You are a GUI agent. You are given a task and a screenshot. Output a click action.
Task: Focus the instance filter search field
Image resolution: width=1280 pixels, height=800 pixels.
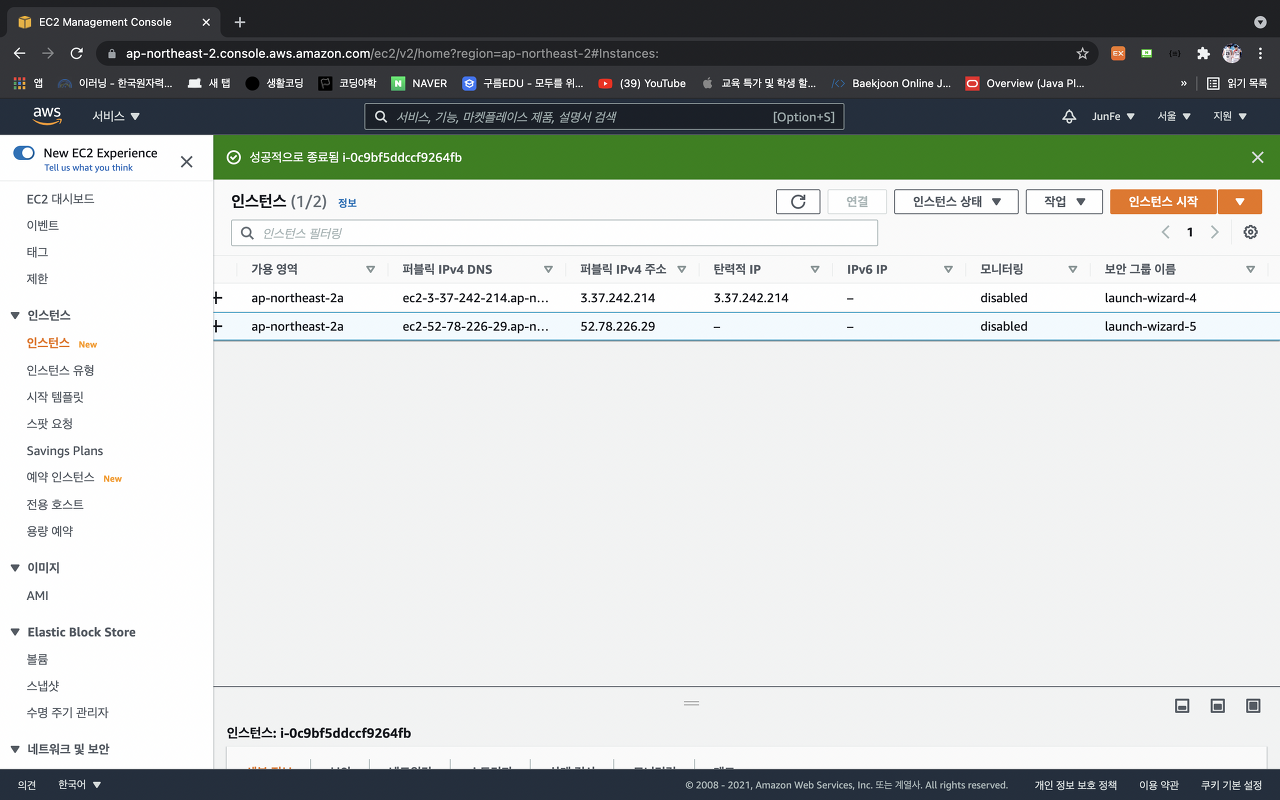pyautogui.click(x=554, y=233)
